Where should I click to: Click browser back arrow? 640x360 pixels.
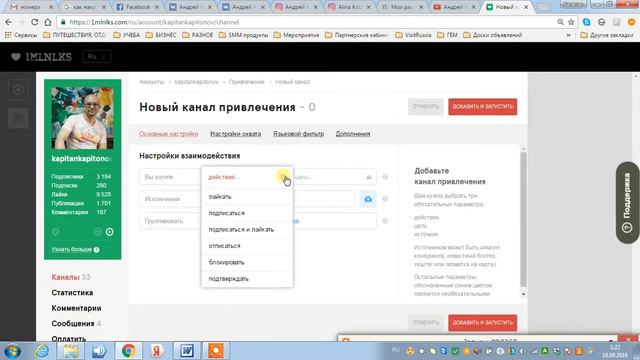point(9,22)
